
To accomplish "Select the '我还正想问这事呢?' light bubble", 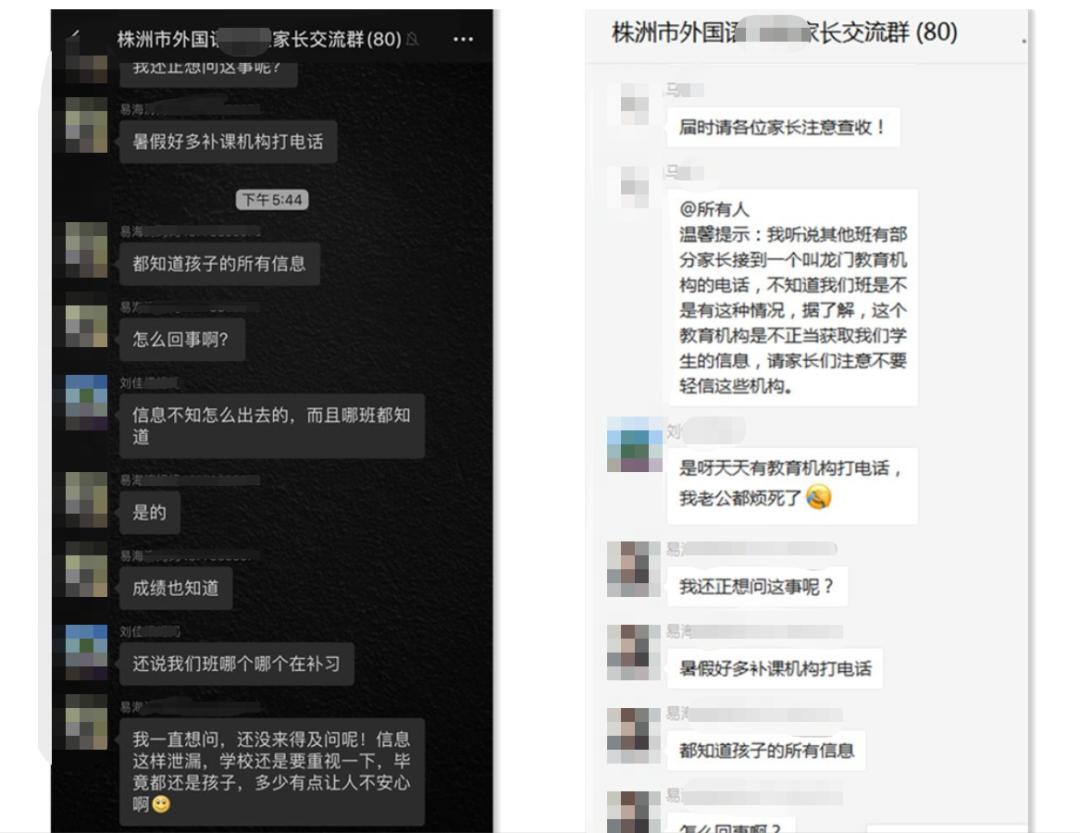I will coord(757,587).
